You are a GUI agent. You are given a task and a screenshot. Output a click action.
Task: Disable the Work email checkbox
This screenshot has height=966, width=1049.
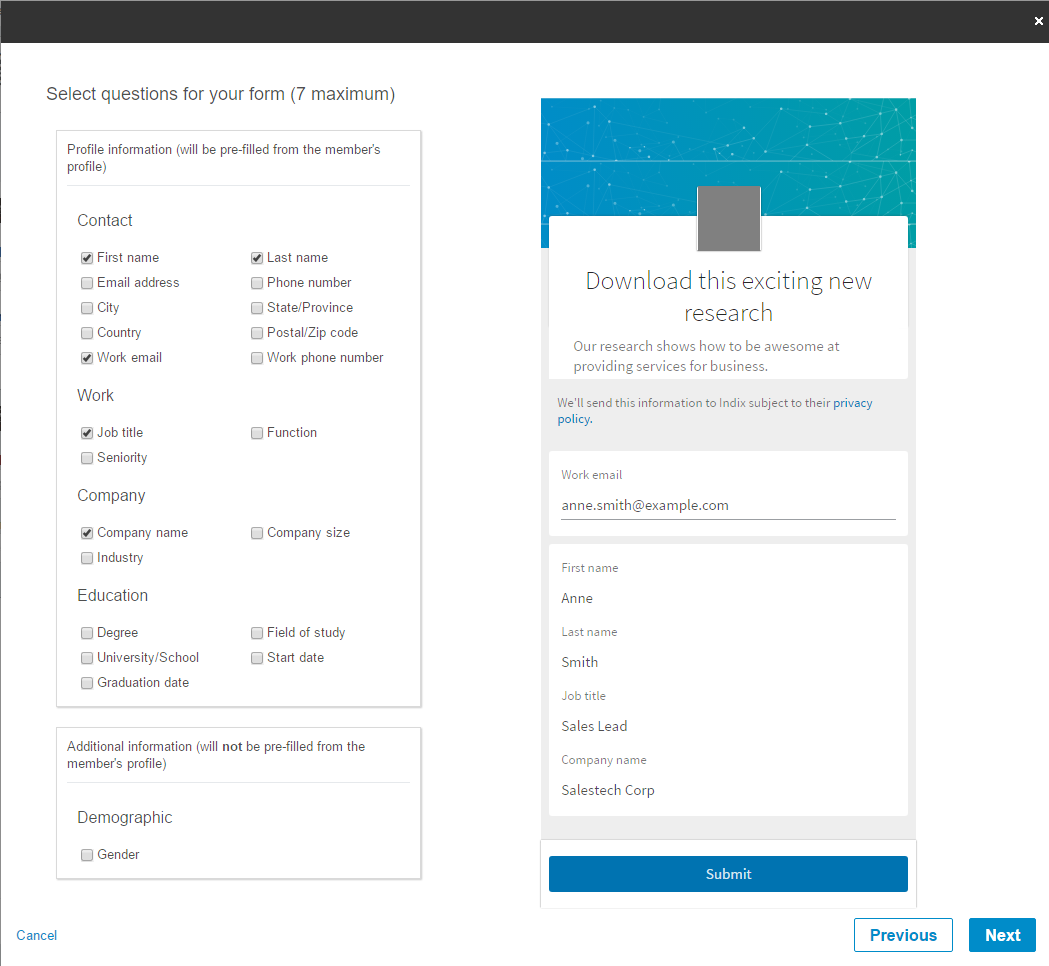[x=88, y=358]
